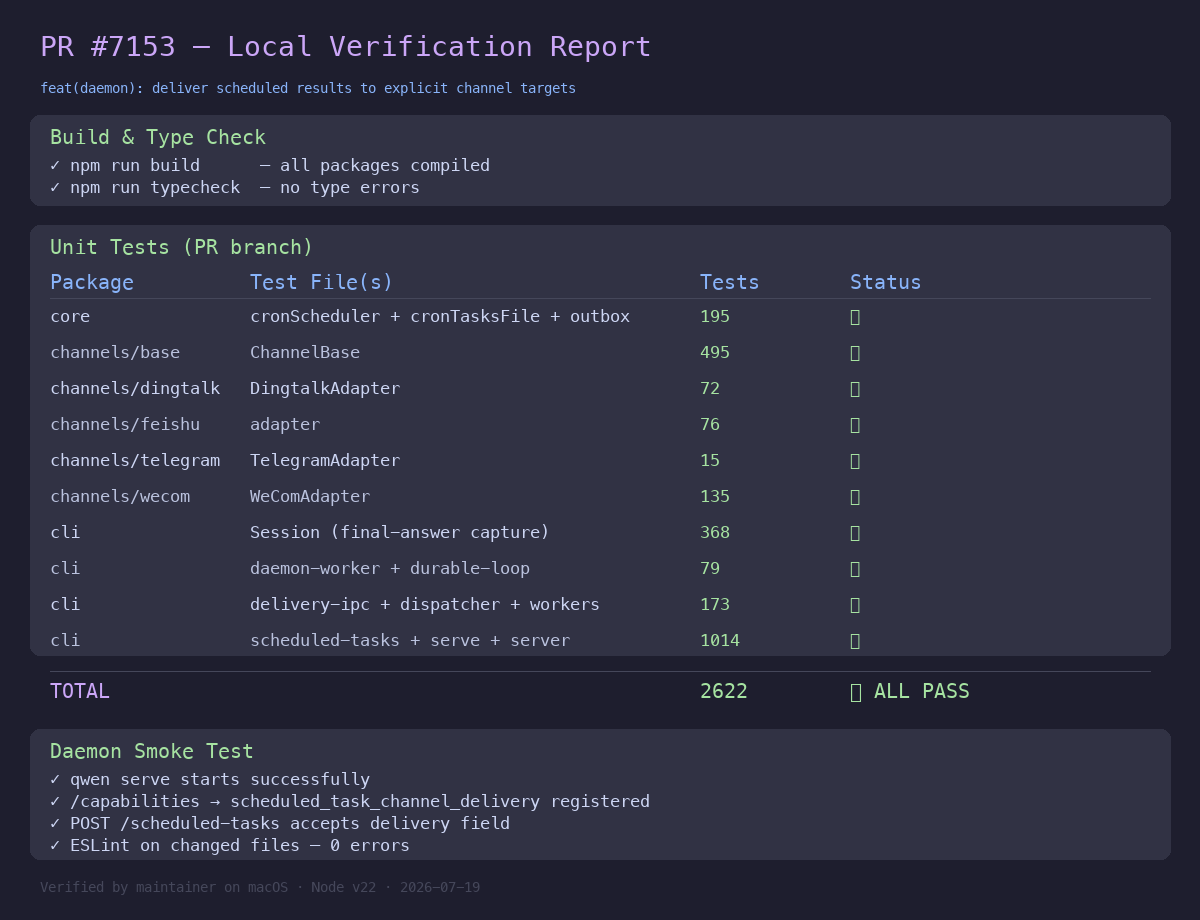Viewport: 1200px width, 920px height.
Task: Click the 1014 tests value
Action: (720, 640)
